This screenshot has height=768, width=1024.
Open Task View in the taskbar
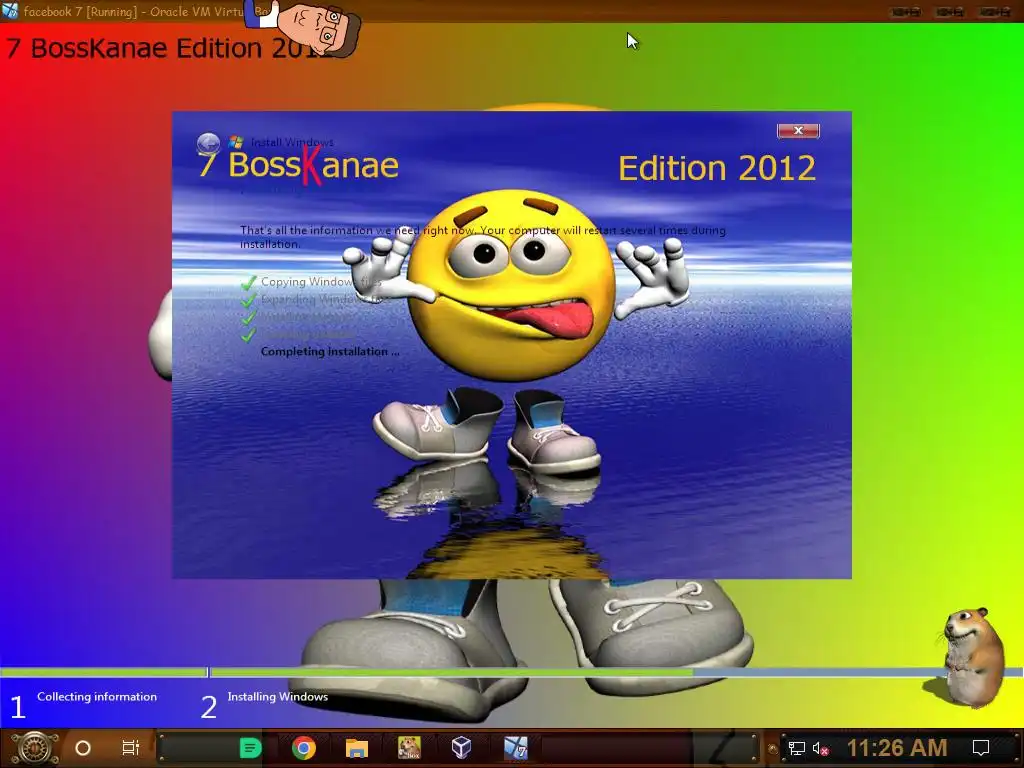[131, 748]
